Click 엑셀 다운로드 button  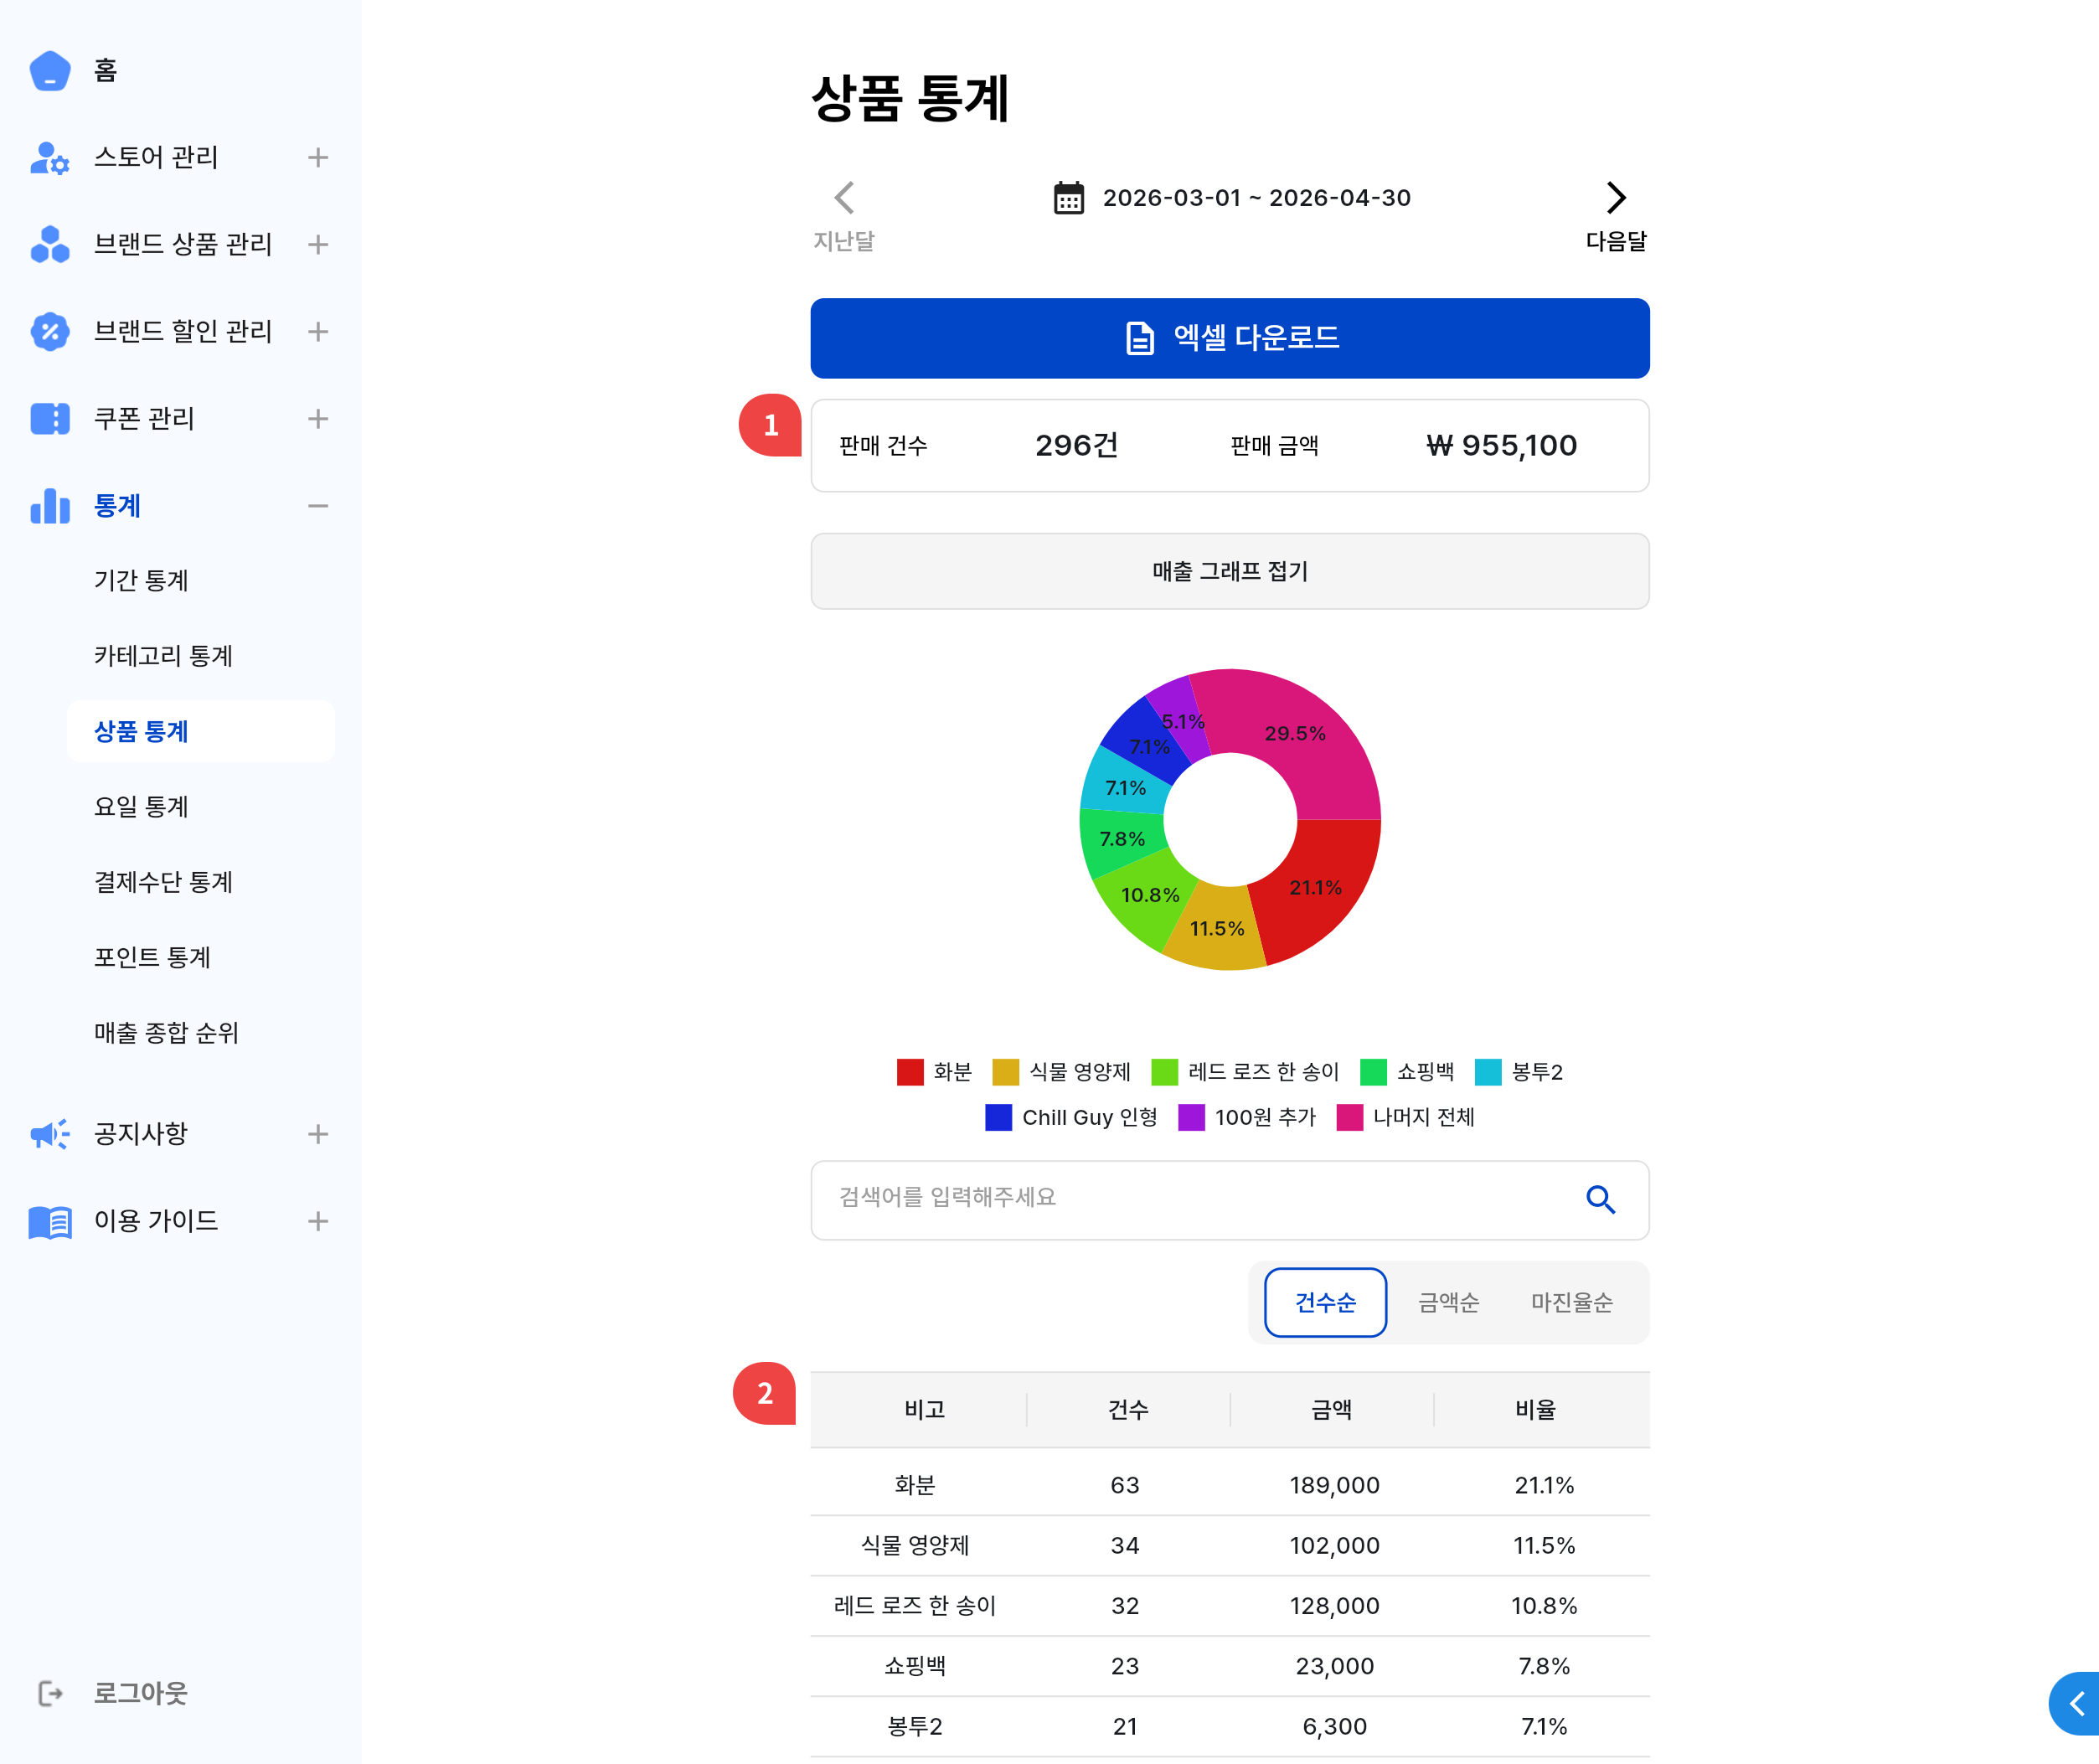[x=1229, y=338]
